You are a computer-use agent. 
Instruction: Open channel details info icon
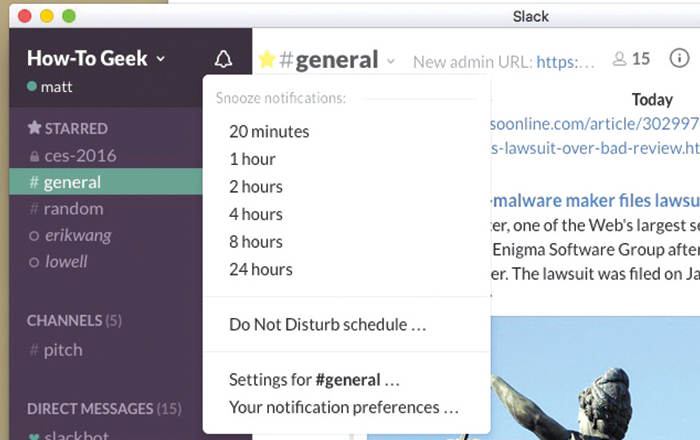tap(679, 58)
